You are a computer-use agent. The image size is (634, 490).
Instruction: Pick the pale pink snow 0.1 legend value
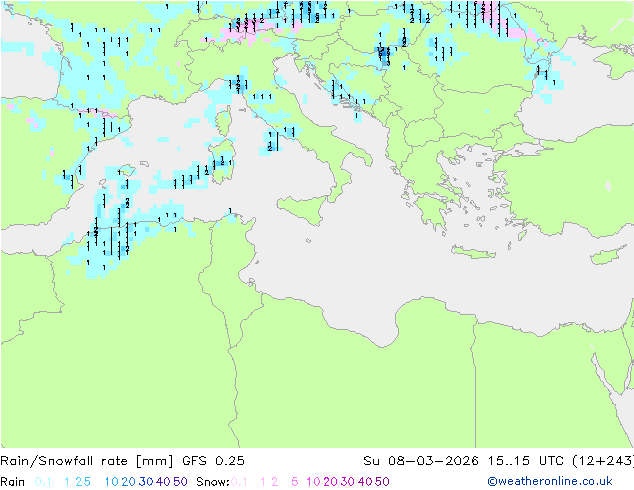(240, 482)
